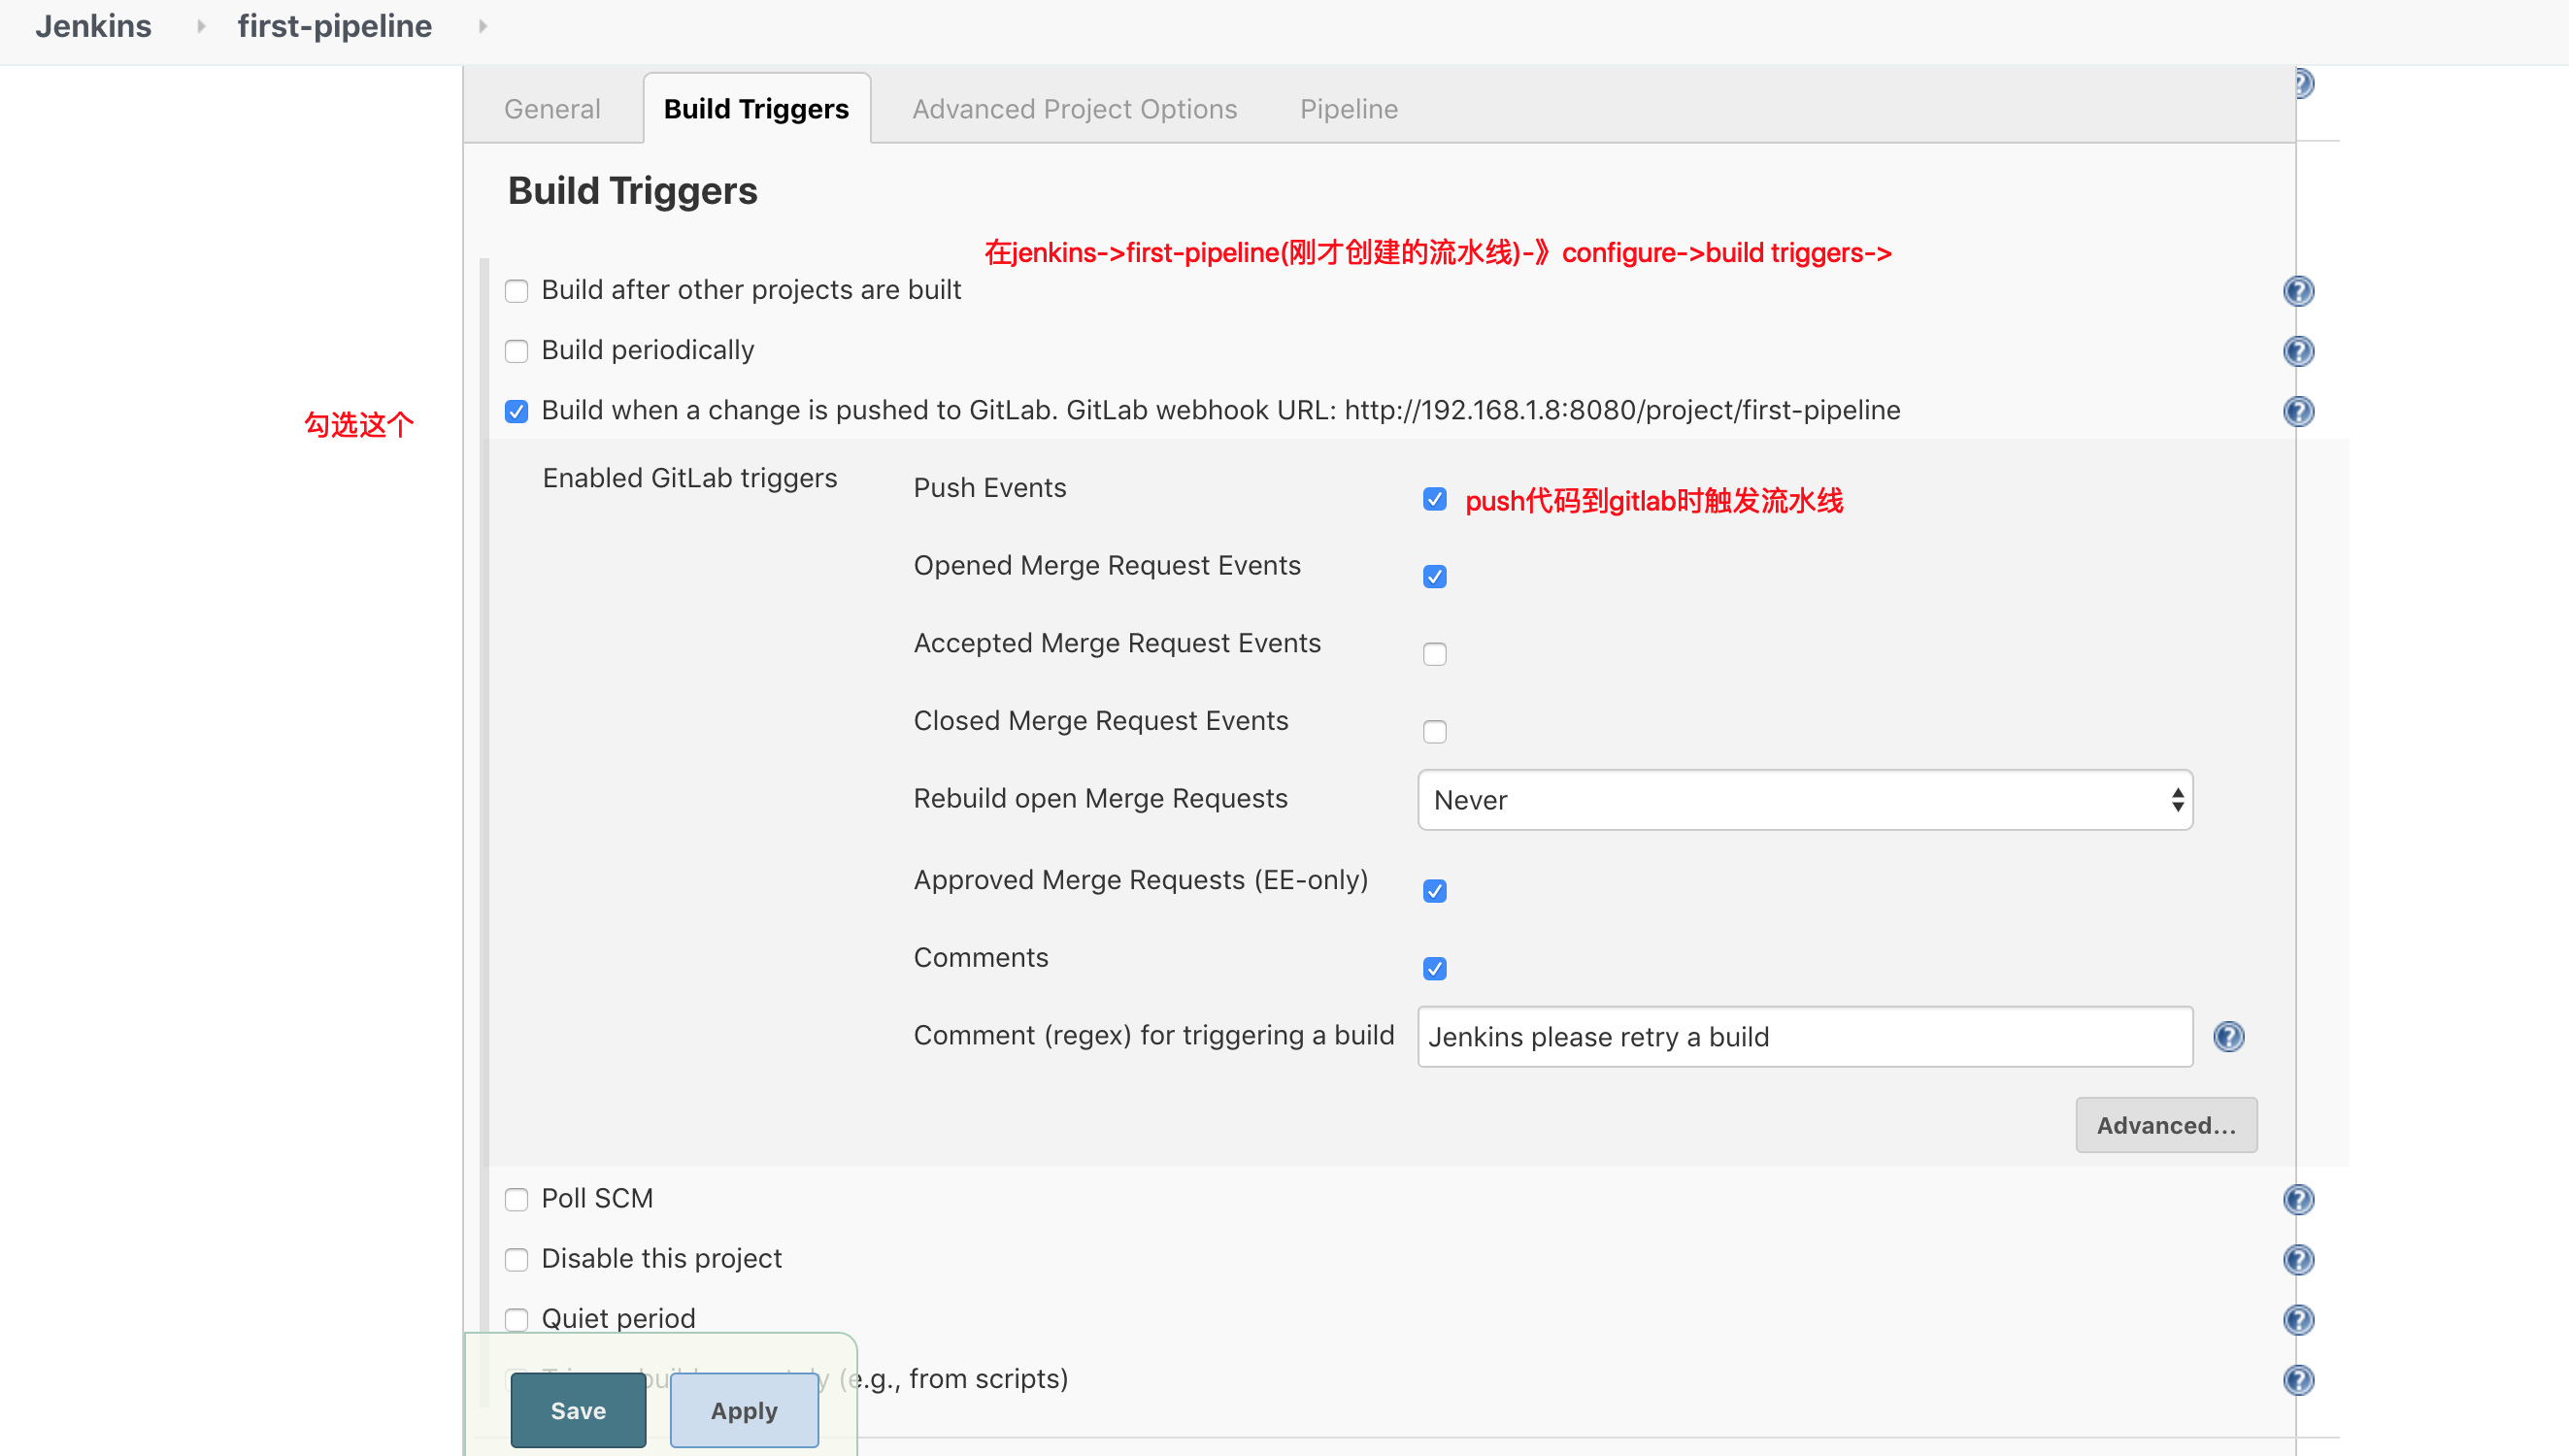
Task: Open help icon for Build periodically
Action: click(x=2298, y=351)
